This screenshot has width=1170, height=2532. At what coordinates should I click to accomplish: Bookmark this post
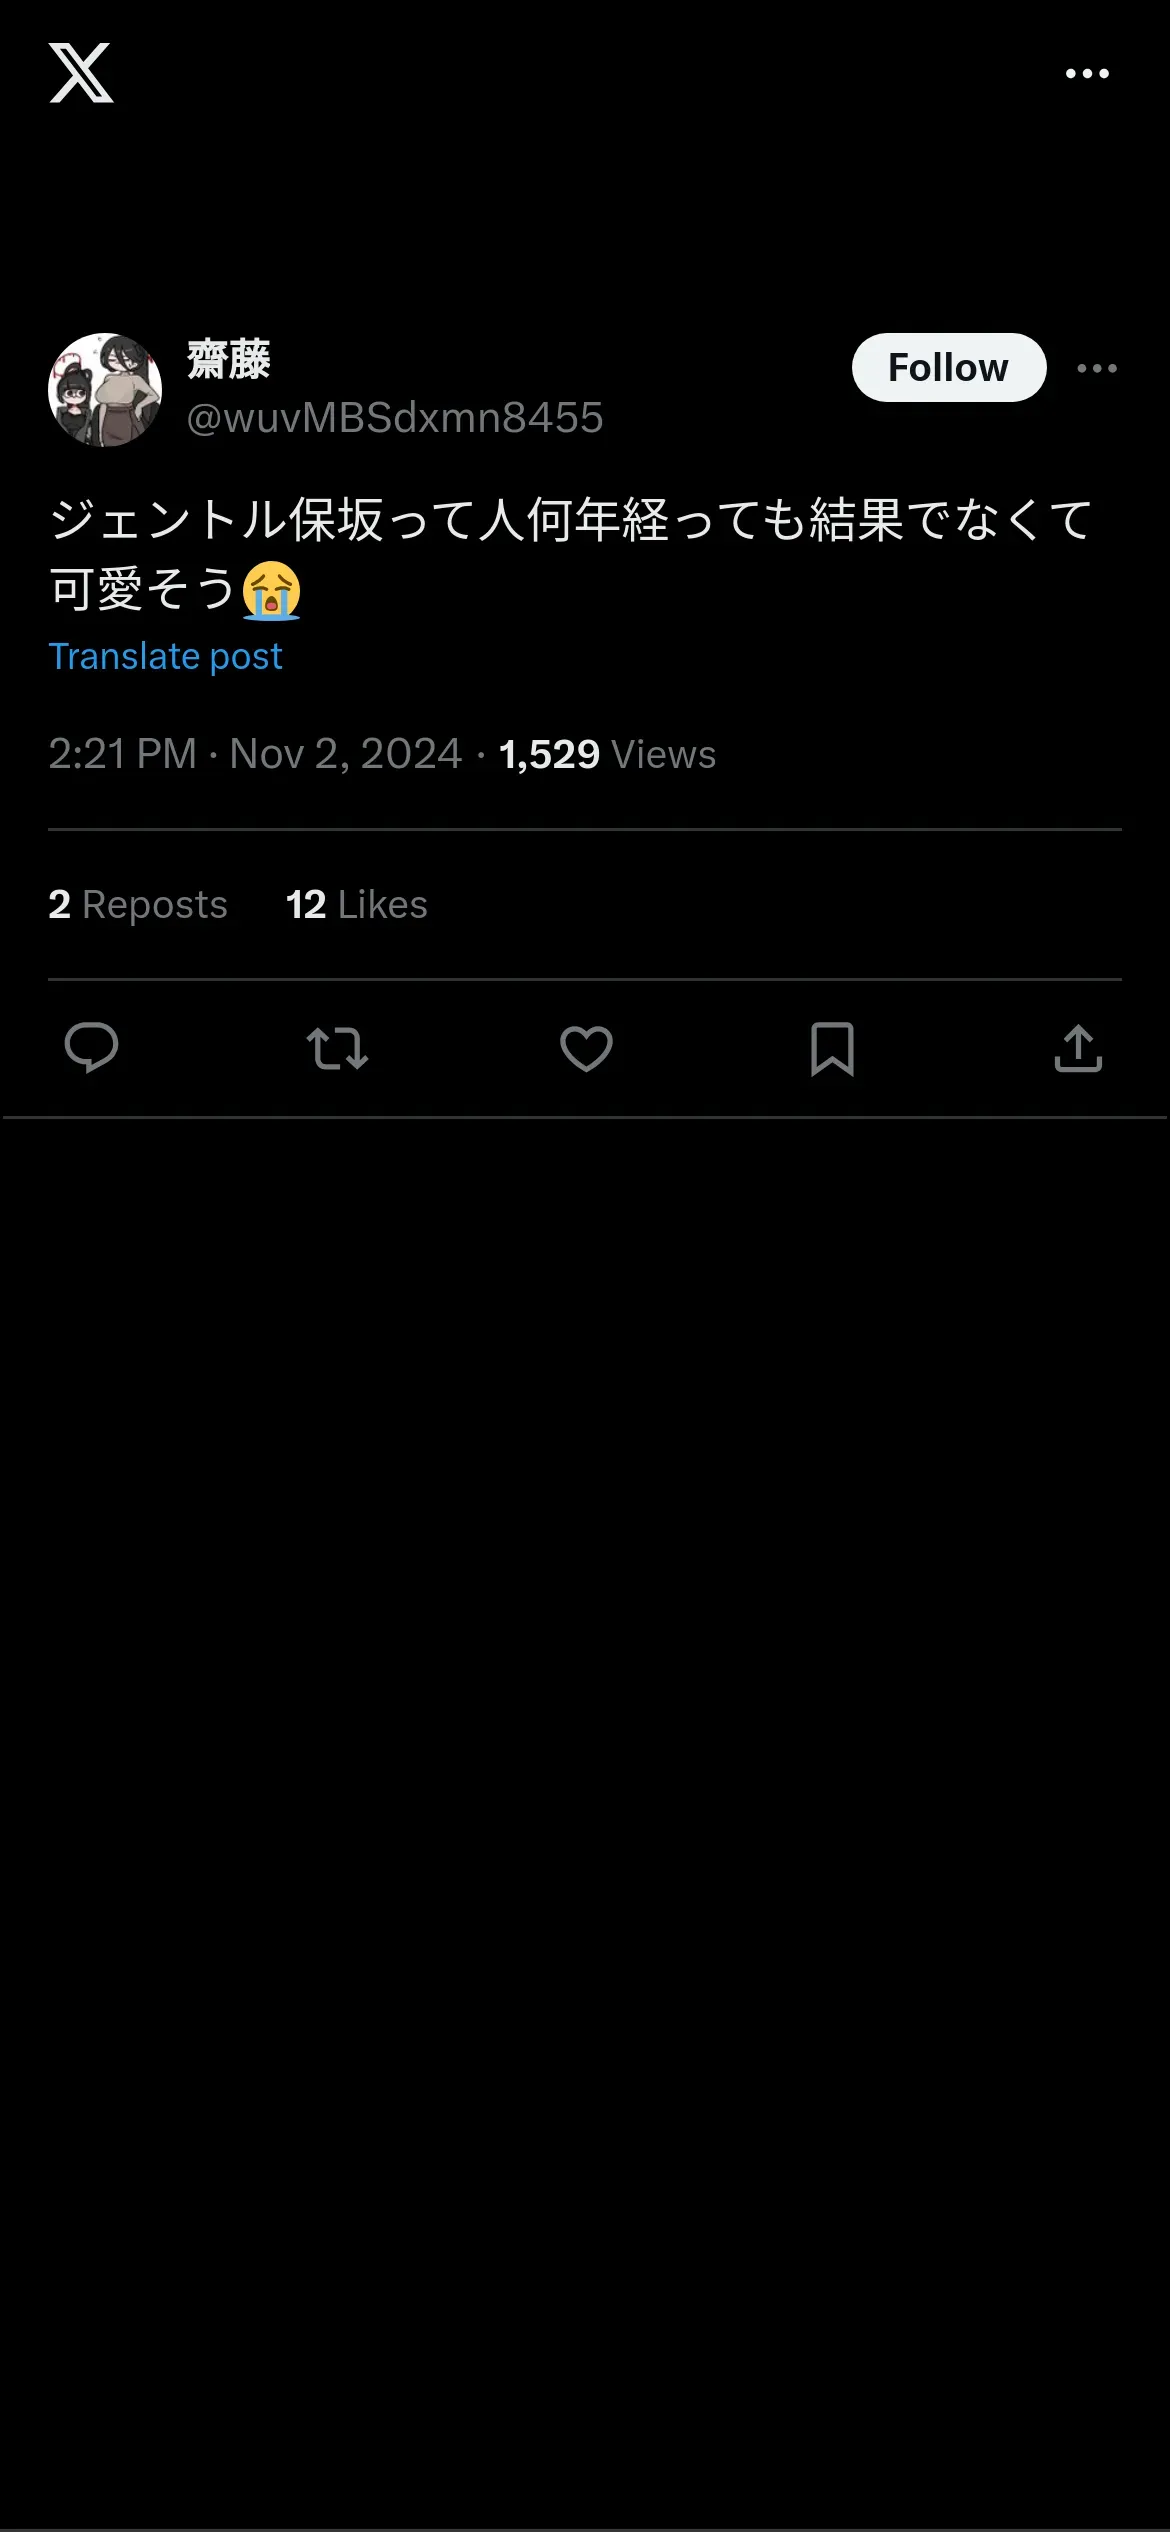click(x=832, y=1049)
